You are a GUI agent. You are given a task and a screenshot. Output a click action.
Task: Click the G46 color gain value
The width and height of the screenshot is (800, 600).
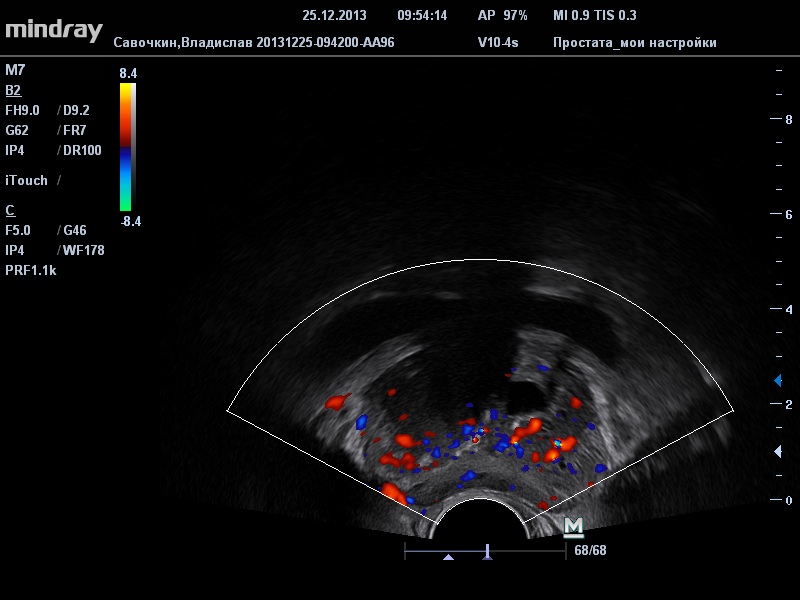click(x=74, y=230)
